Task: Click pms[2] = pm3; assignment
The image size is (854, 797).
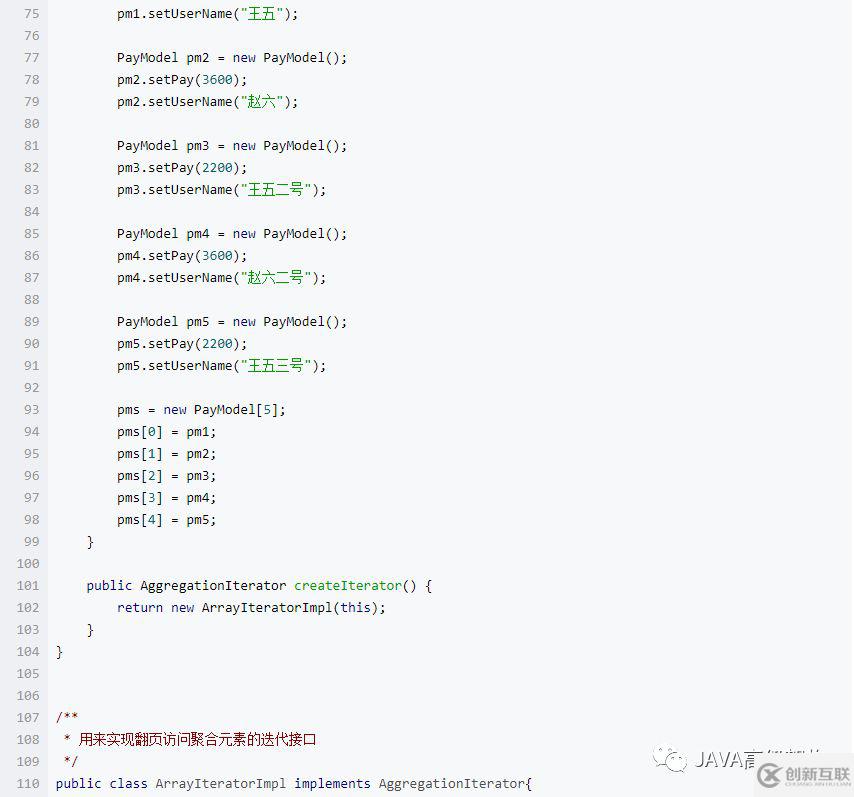Action: tap(166, 476)
